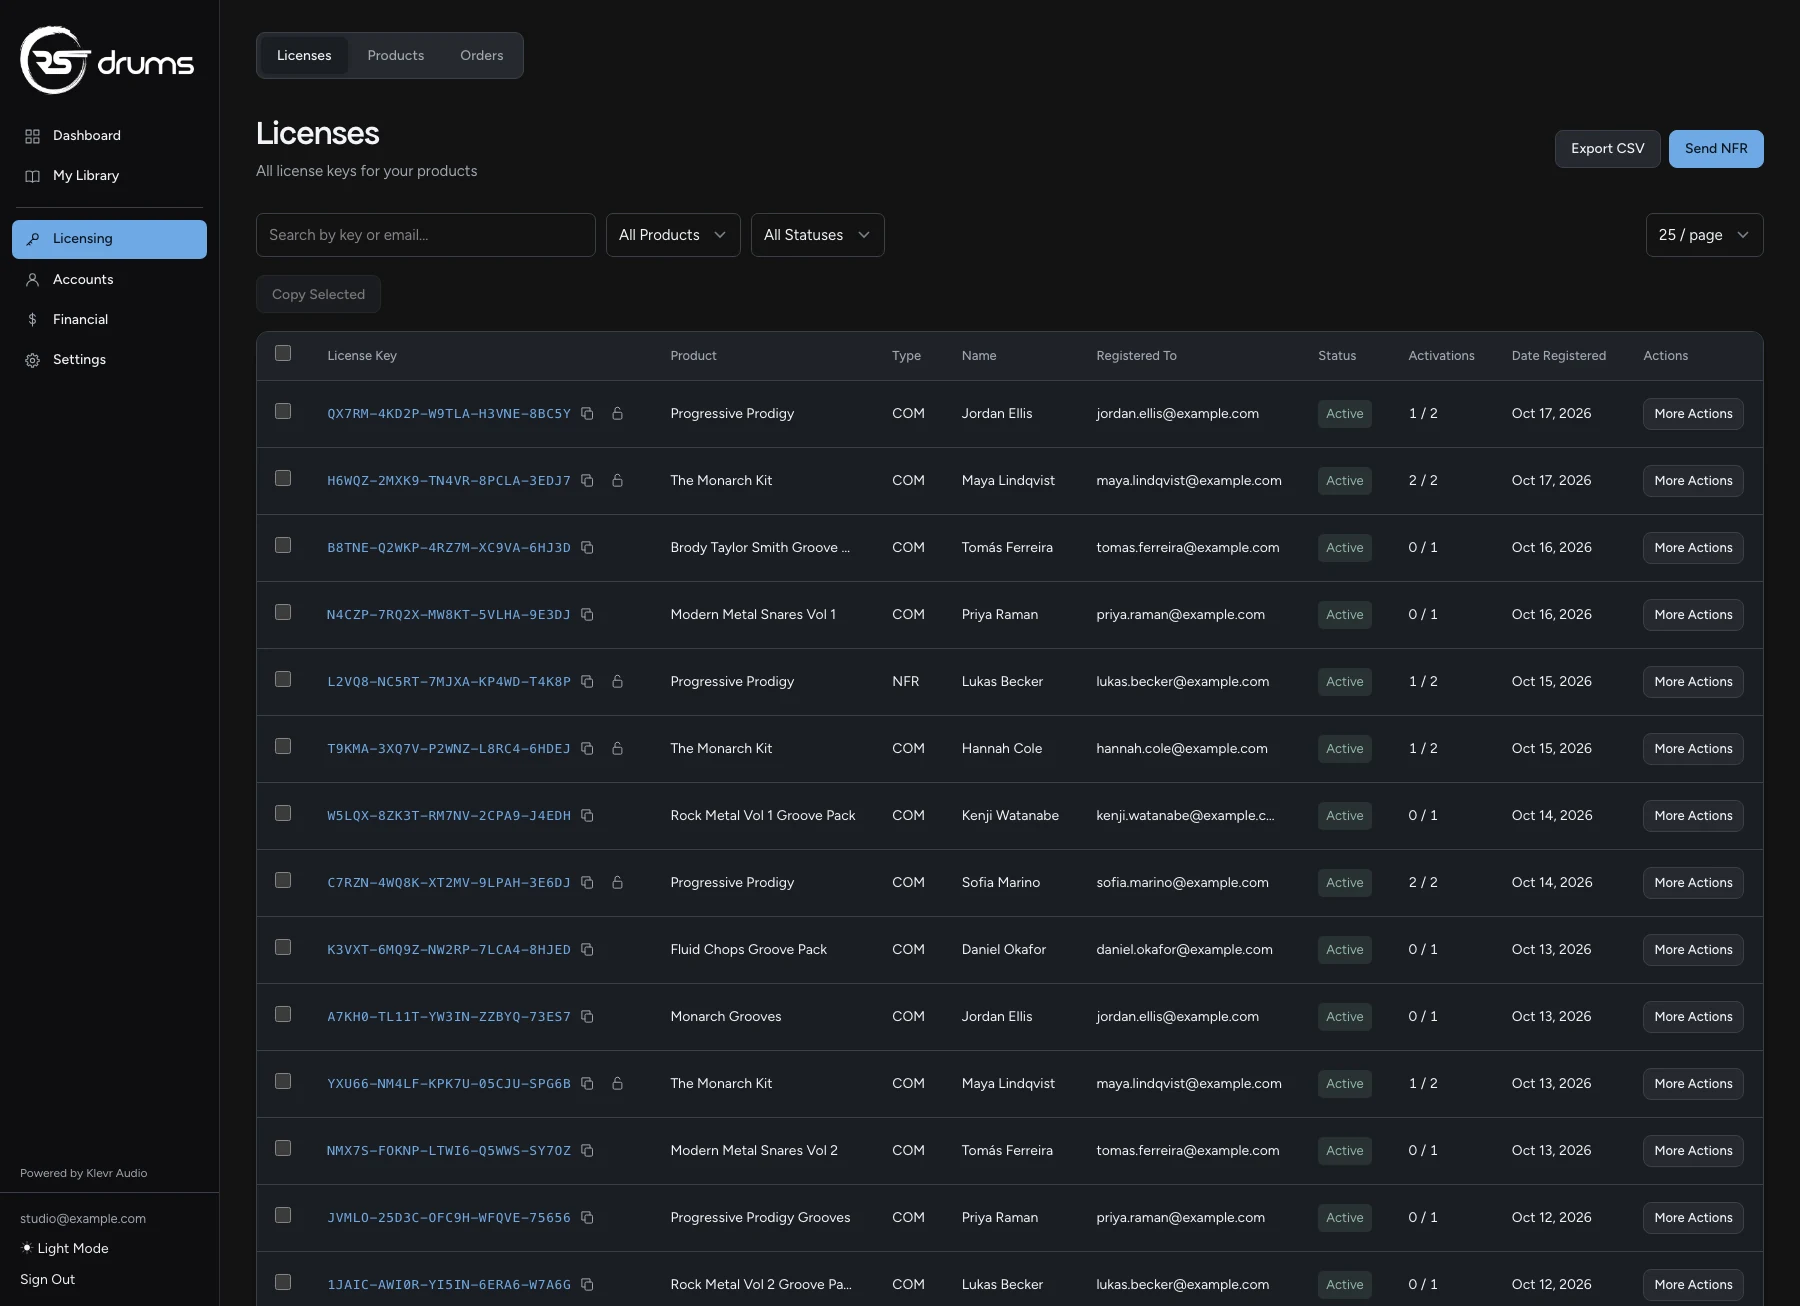Screen dimensions: 1800x1306
Task: Copy license key NMX7S-FOKNP-LTWI6-Q5WWS-SY70Z
Action: (x=587, y=1151)
